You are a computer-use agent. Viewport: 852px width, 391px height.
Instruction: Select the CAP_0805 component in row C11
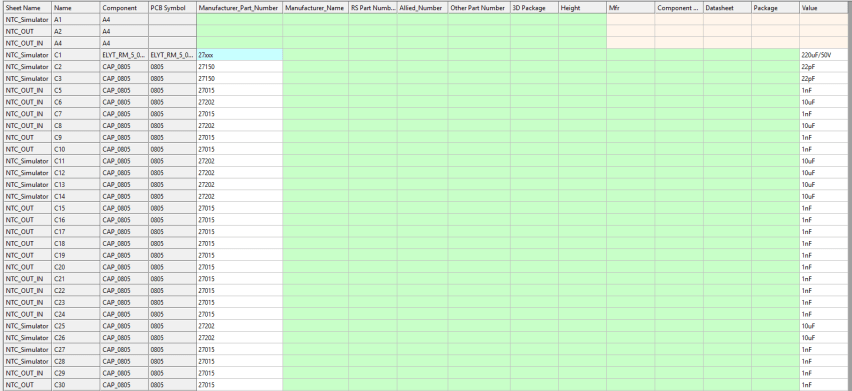coord(124,161)
